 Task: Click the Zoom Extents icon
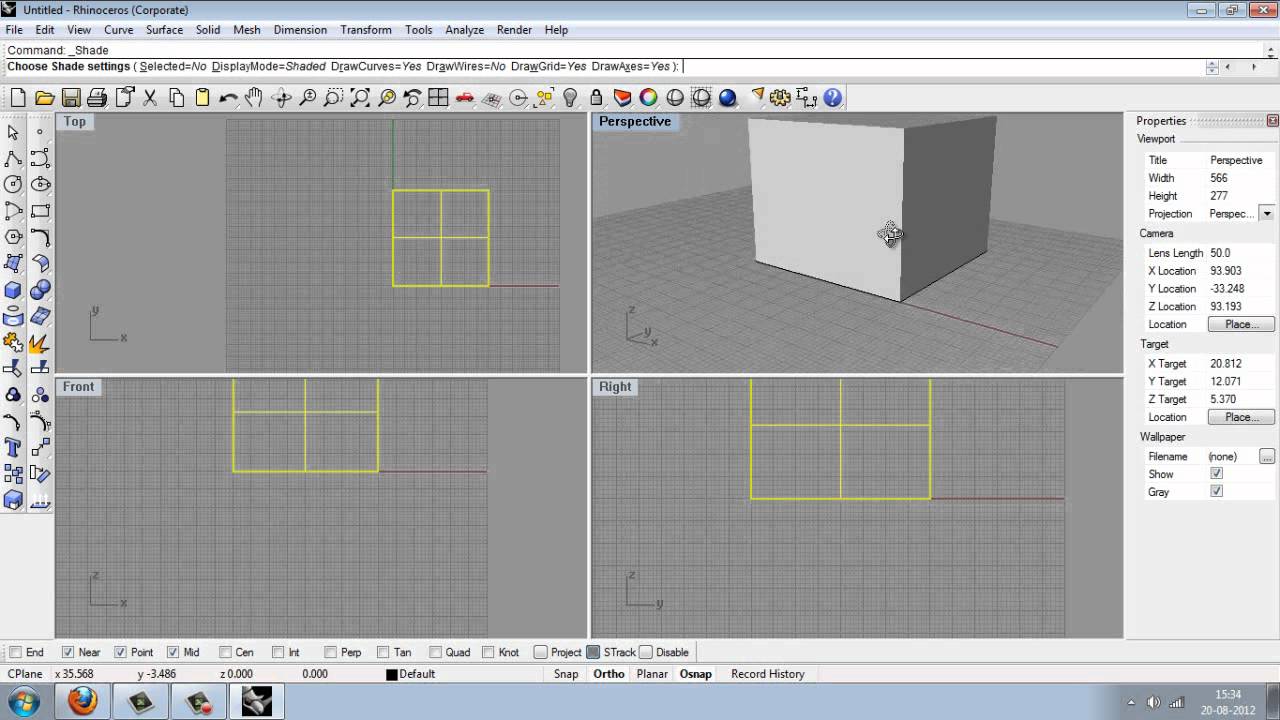(x=360, y=98)
